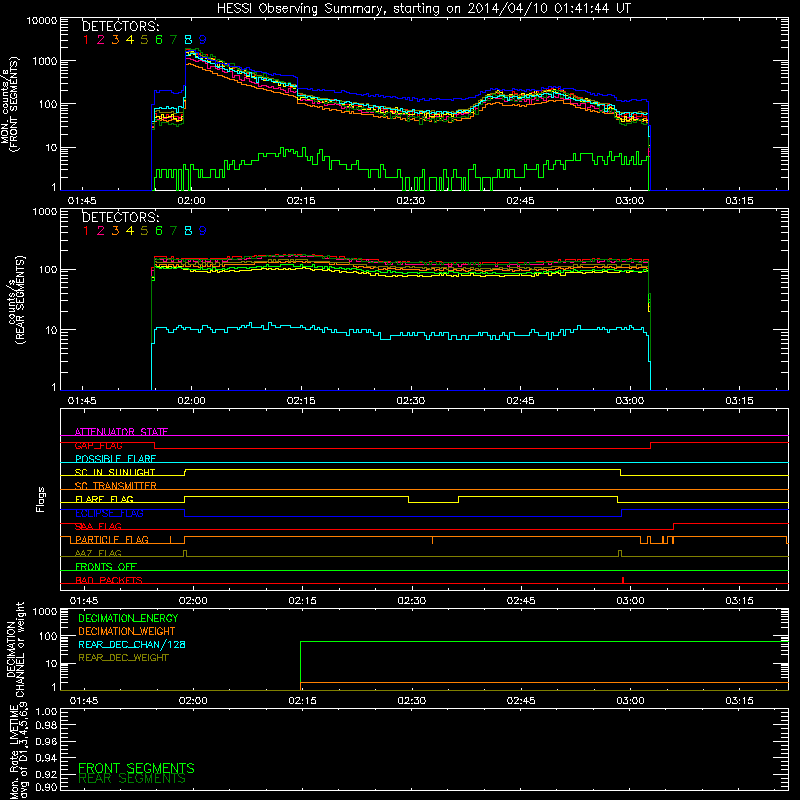Image resolution: width=800 pixels, height=800 pixels.
Task: Select the SC_IN_SUNLIGHT flag label
Action: [x=115, y=472]
